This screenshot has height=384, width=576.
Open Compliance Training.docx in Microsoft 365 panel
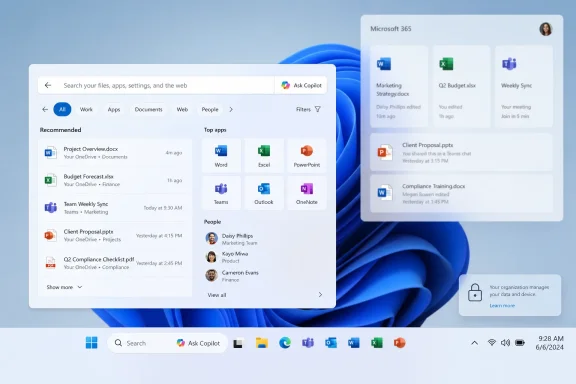pyautogui.click(x=461, y=194)
